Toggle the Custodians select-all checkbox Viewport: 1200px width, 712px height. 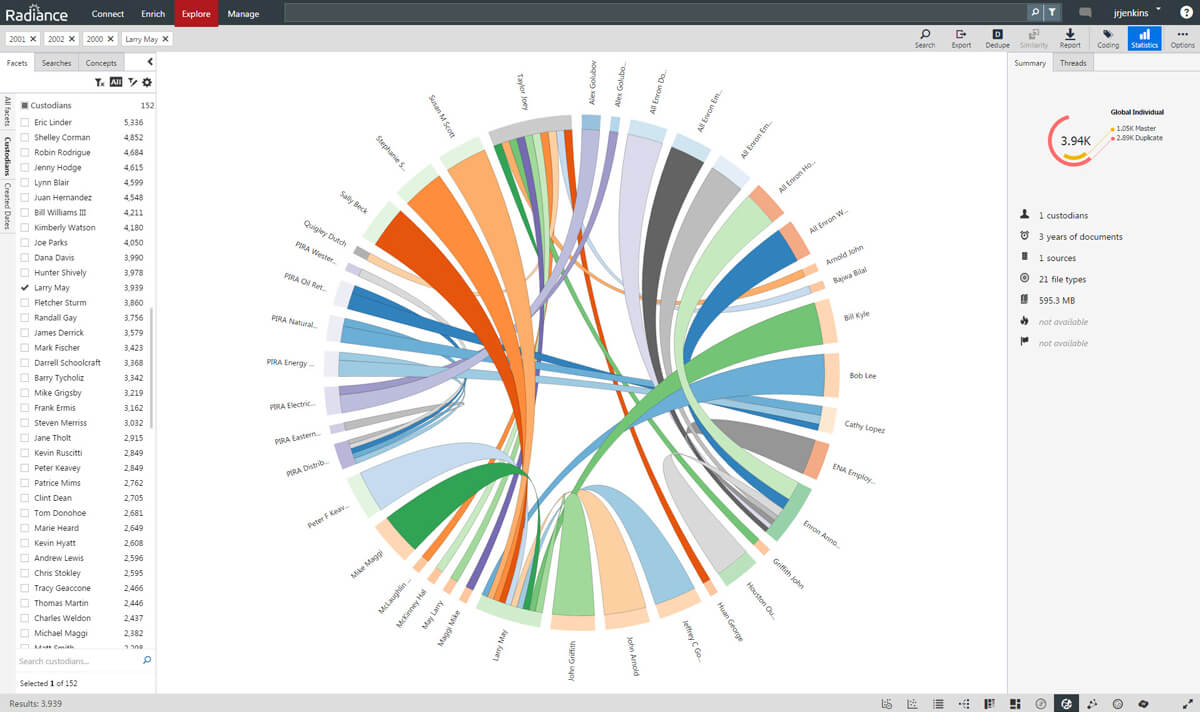(x=25, y=105)
